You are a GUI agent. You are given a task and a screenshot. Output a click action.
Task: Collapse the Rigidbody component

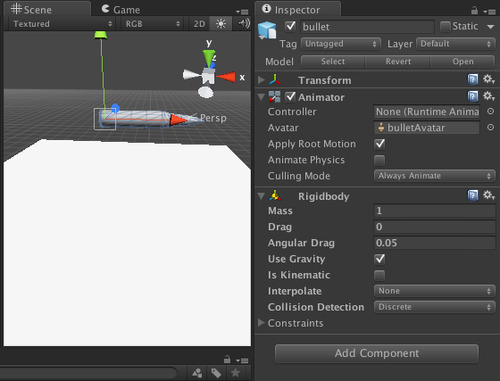261,196
